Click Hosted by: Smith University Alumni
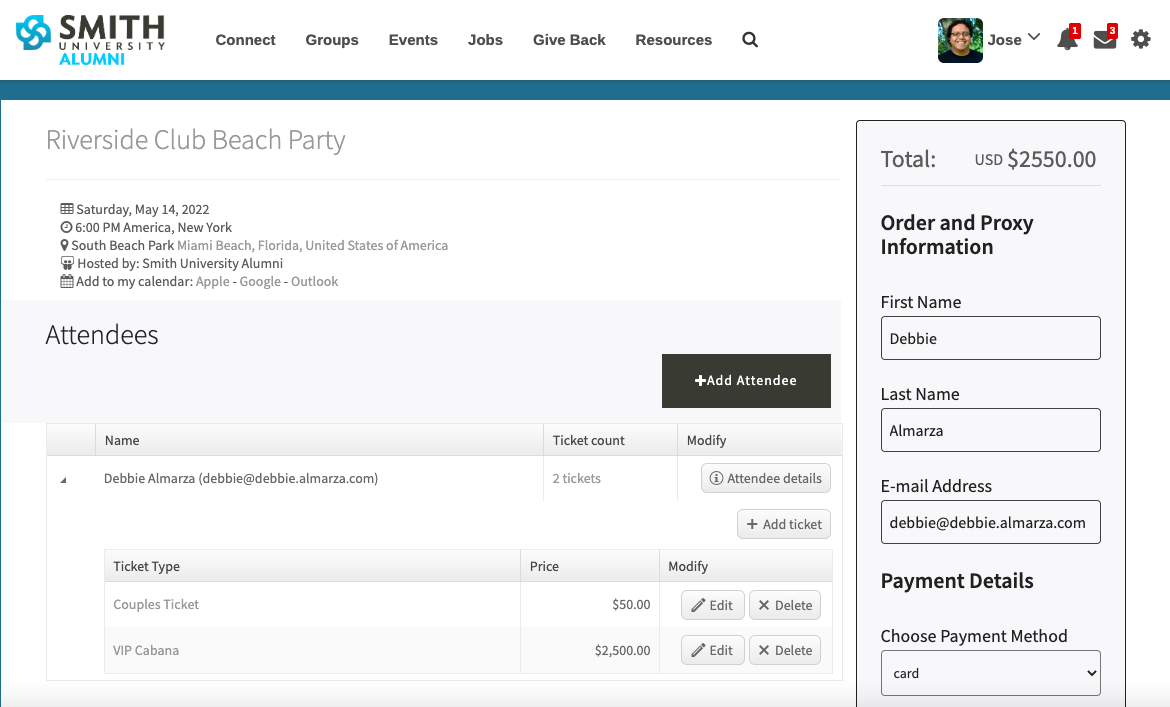Viewport: 1170px width, 707px height. (x=180, y=263)
